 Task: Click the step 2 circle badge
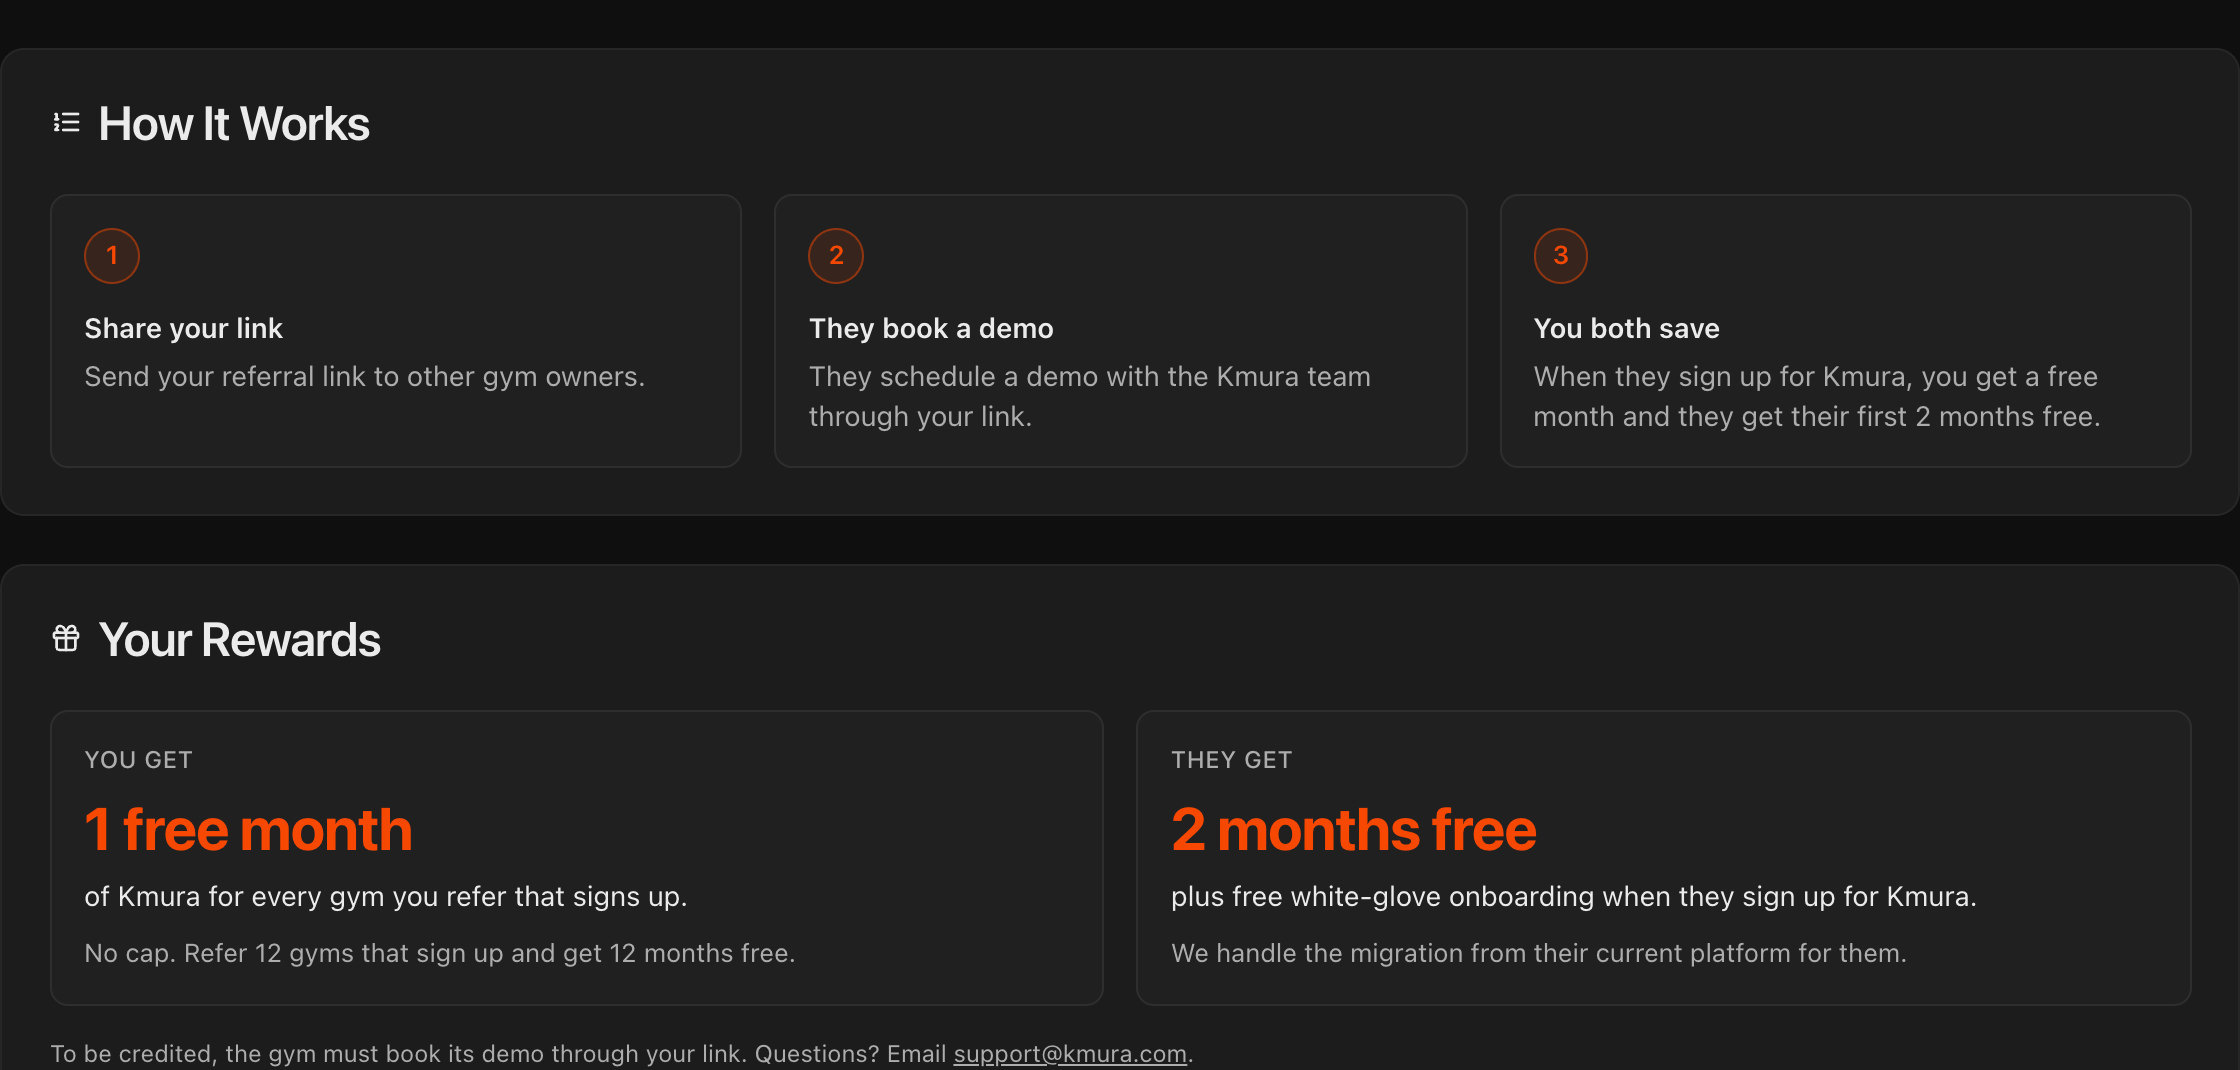point(836,256)
